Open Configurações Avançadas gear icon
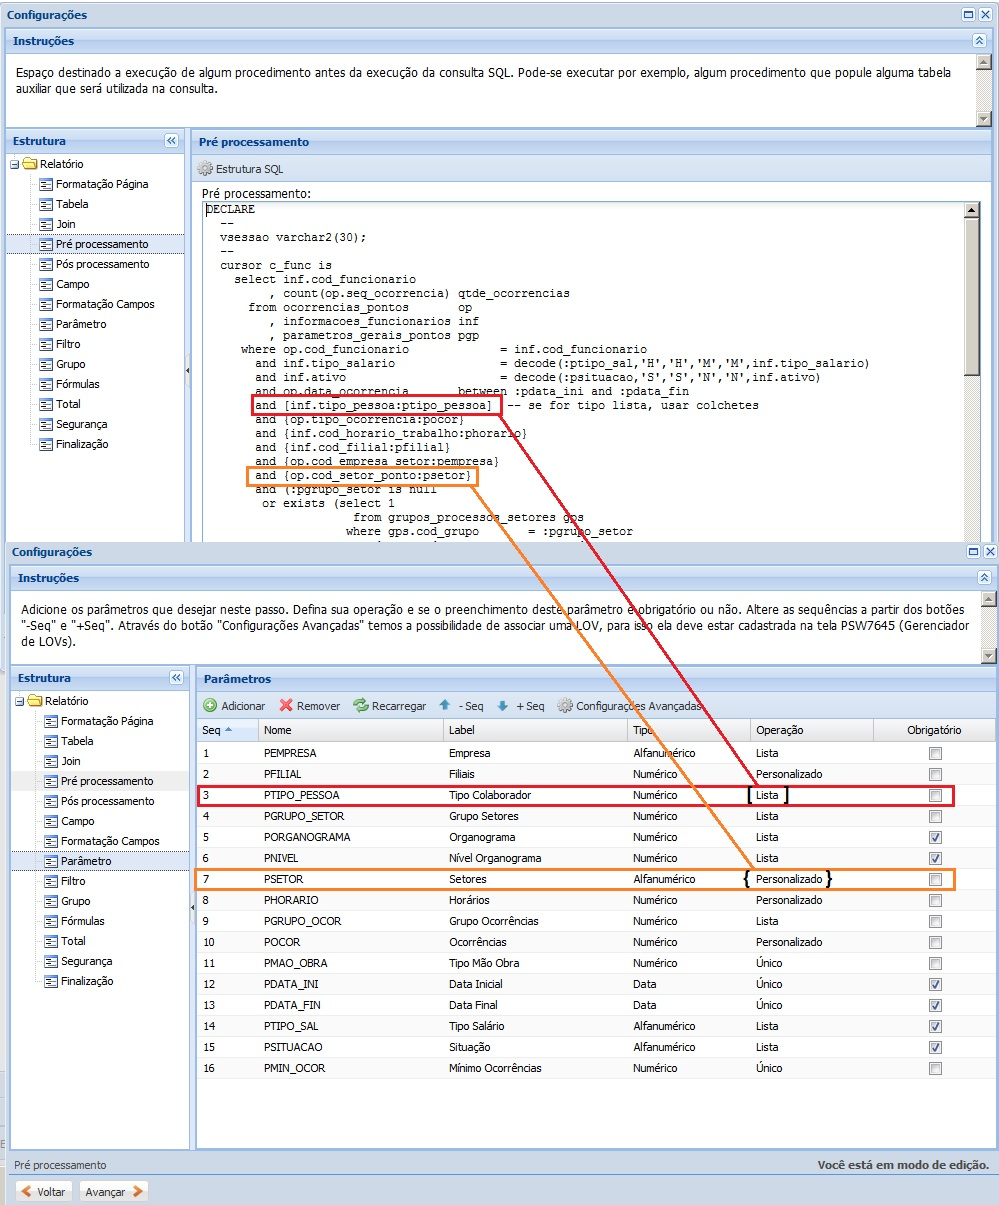Viewport: 999px width, 1205px height. pos(565,706)
